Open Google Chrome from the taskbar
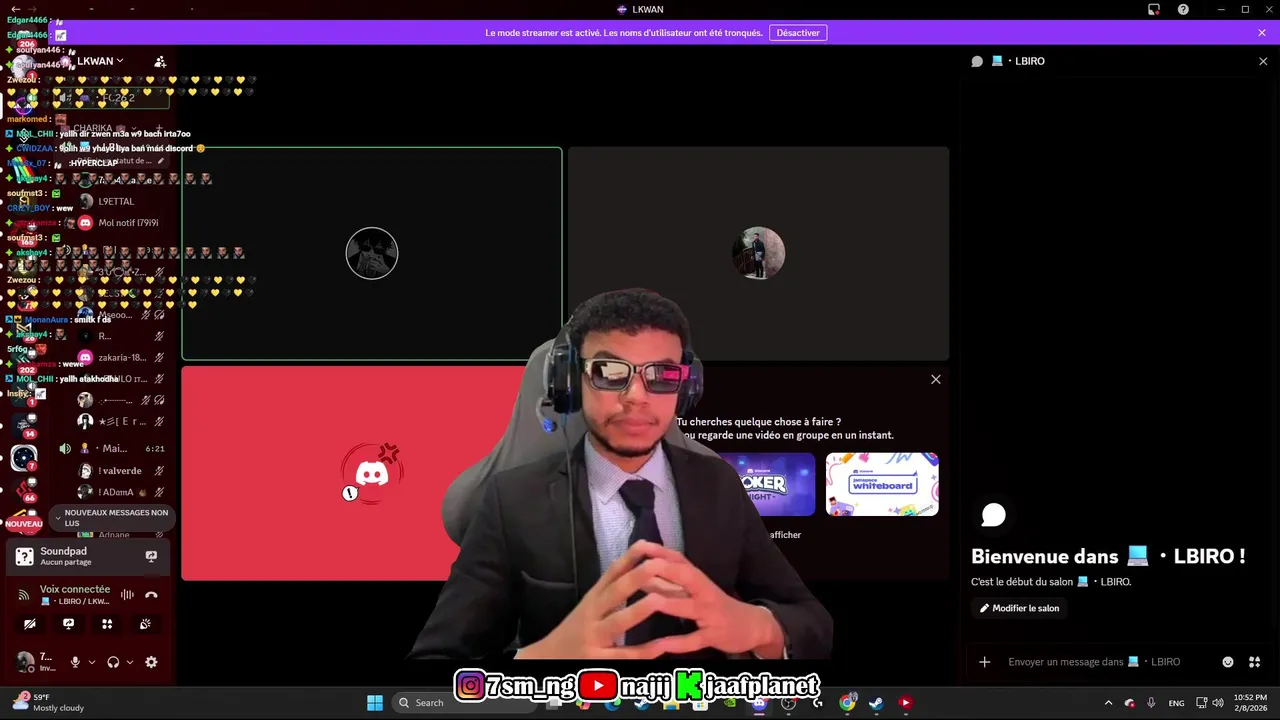 click(848, 703)
